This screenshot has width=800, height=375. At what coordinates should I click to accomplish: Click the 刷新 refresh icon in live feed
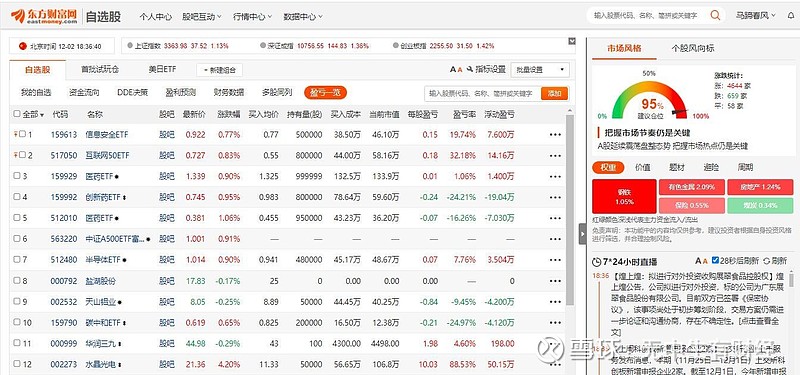tap(766, 261)
